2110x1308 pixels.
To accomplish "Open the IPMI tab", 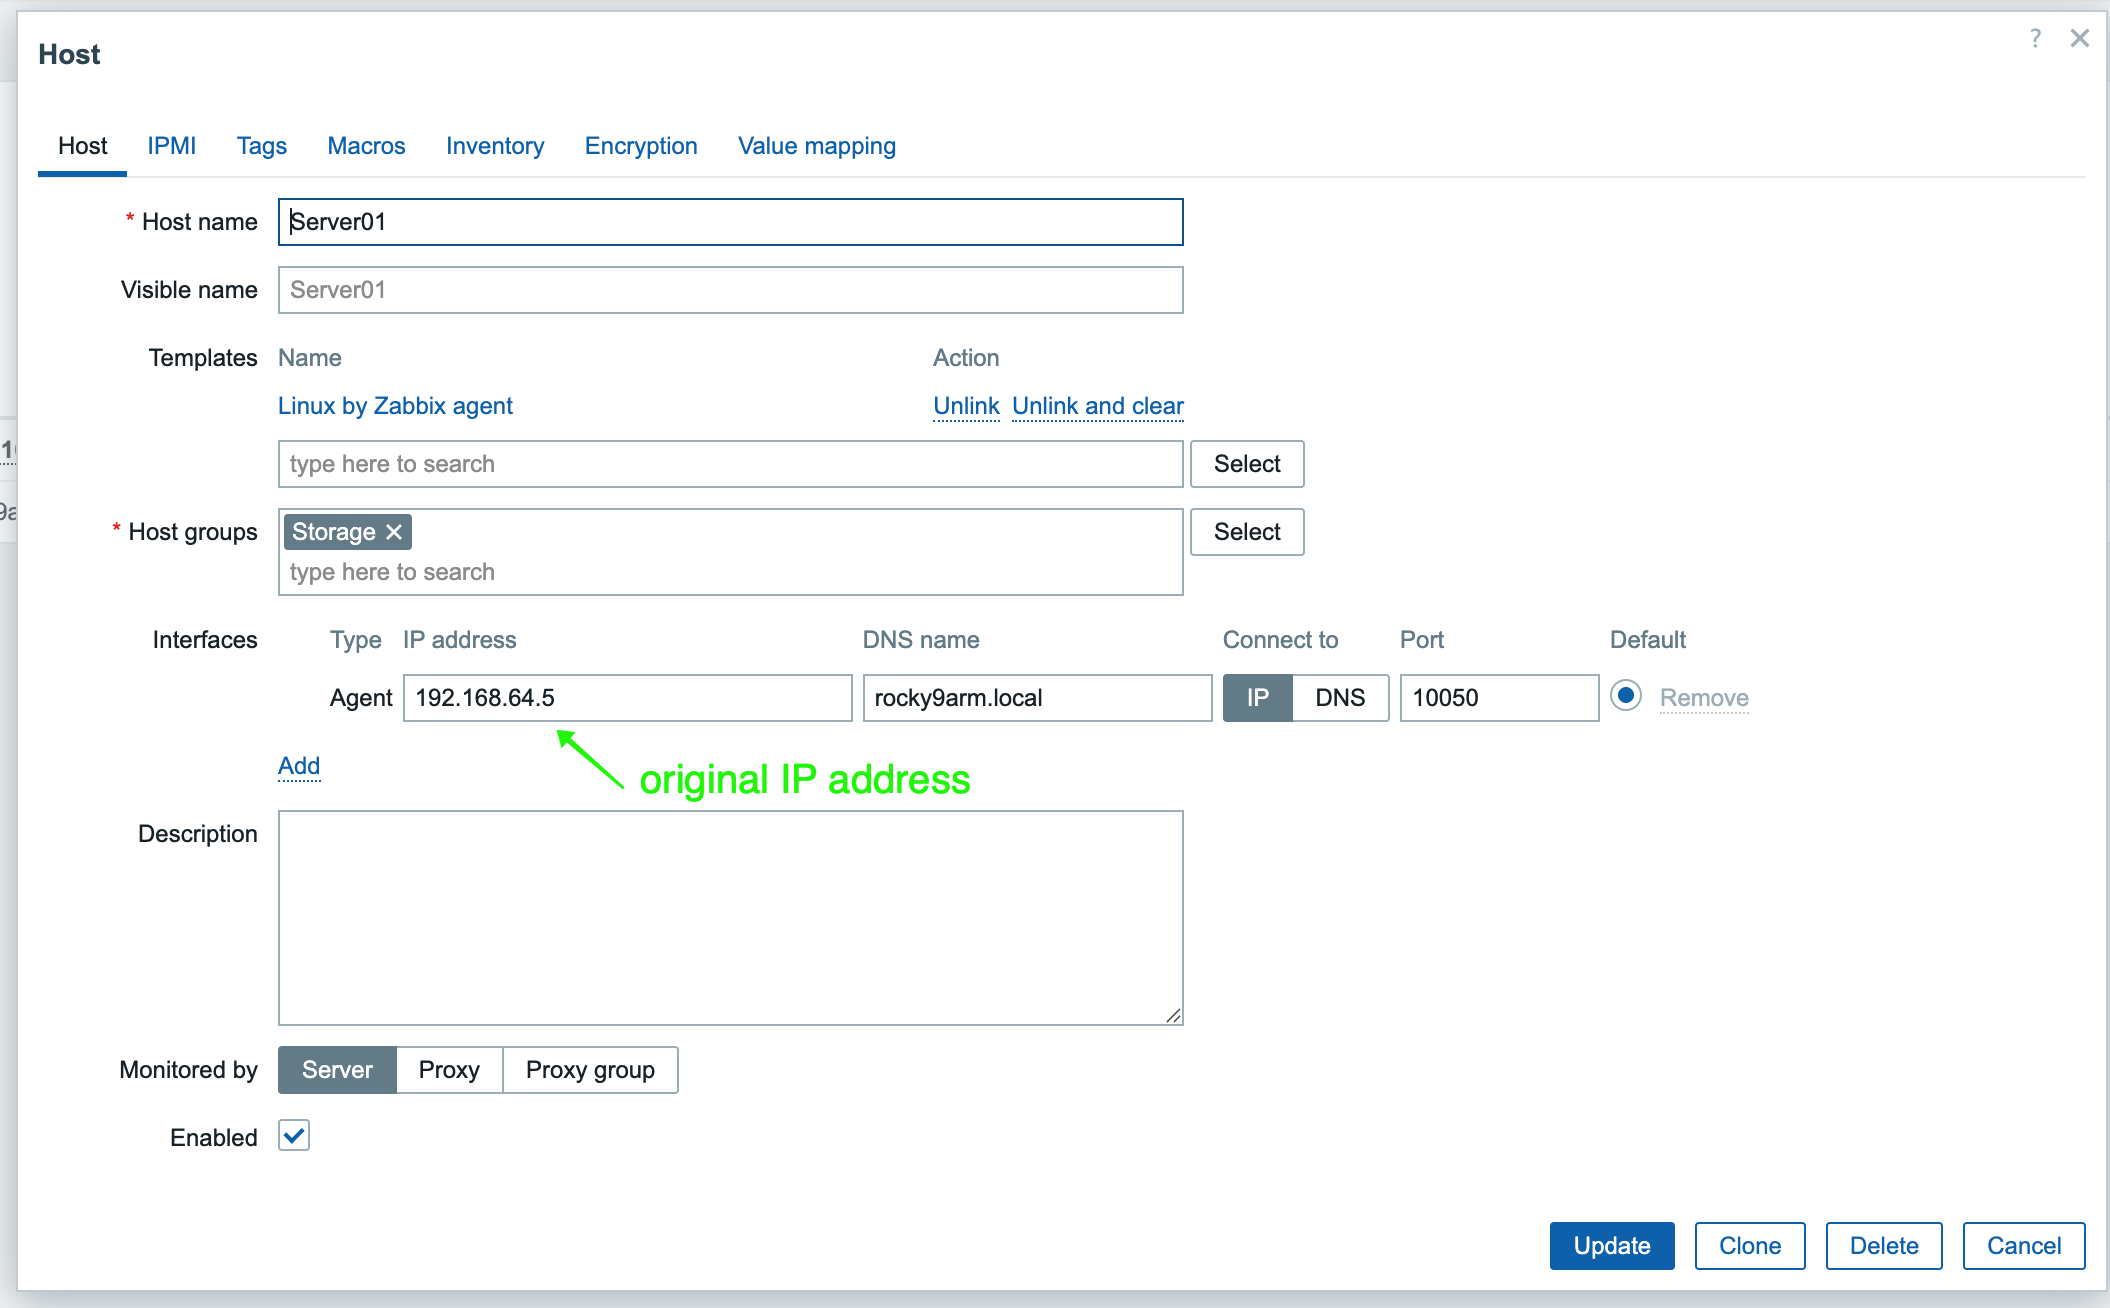I will point(172,146).
